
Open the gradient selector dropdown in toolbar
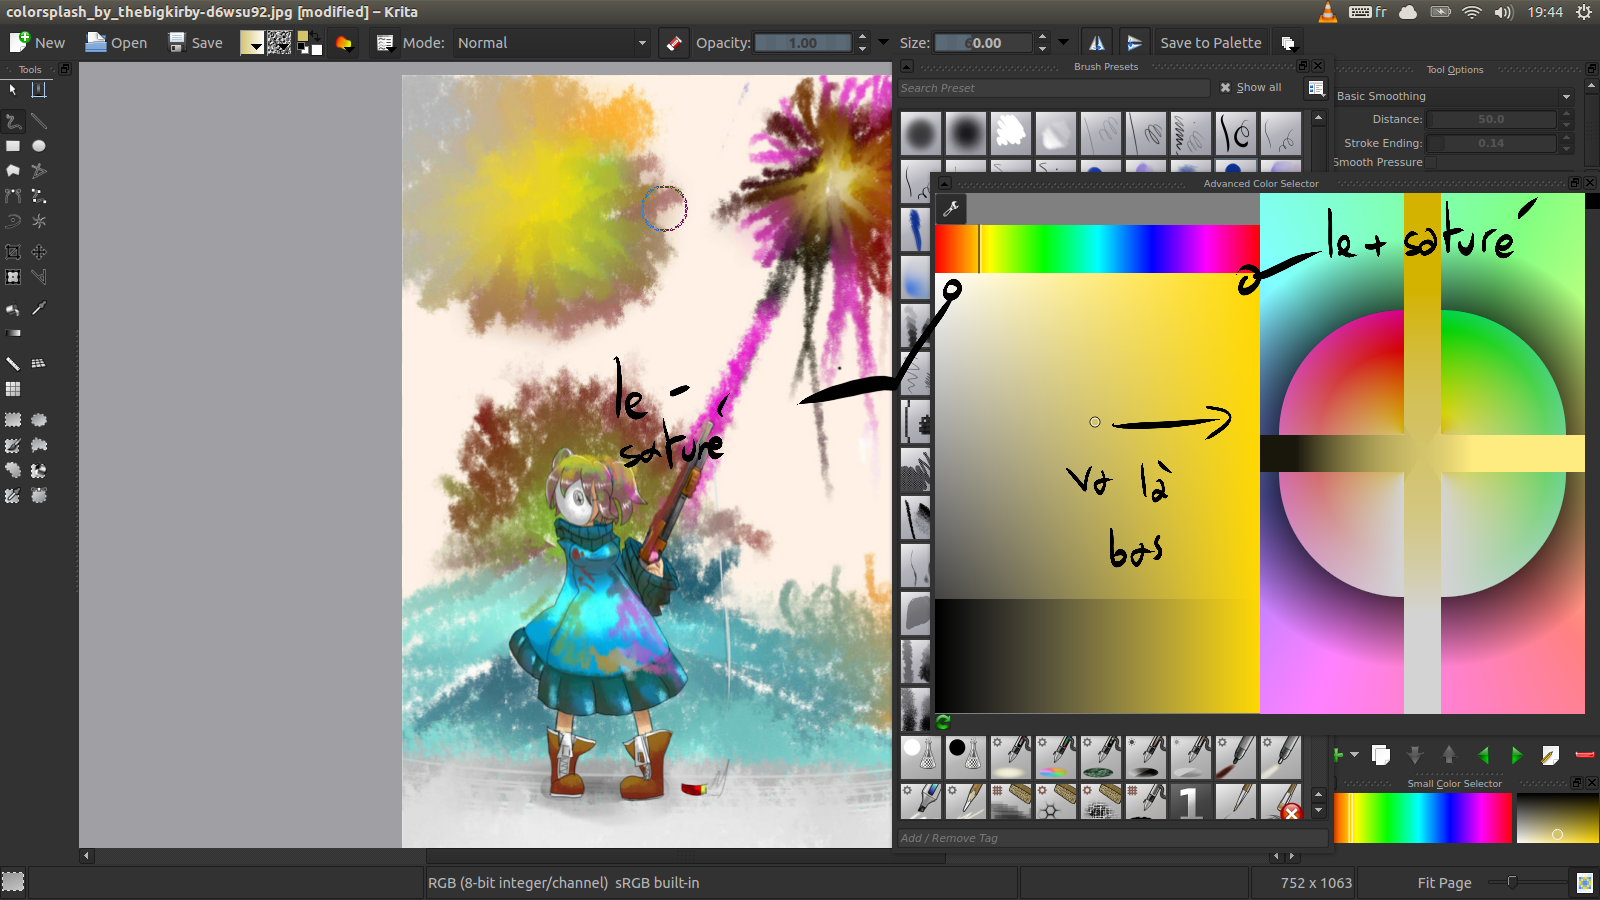coord(252,43)
